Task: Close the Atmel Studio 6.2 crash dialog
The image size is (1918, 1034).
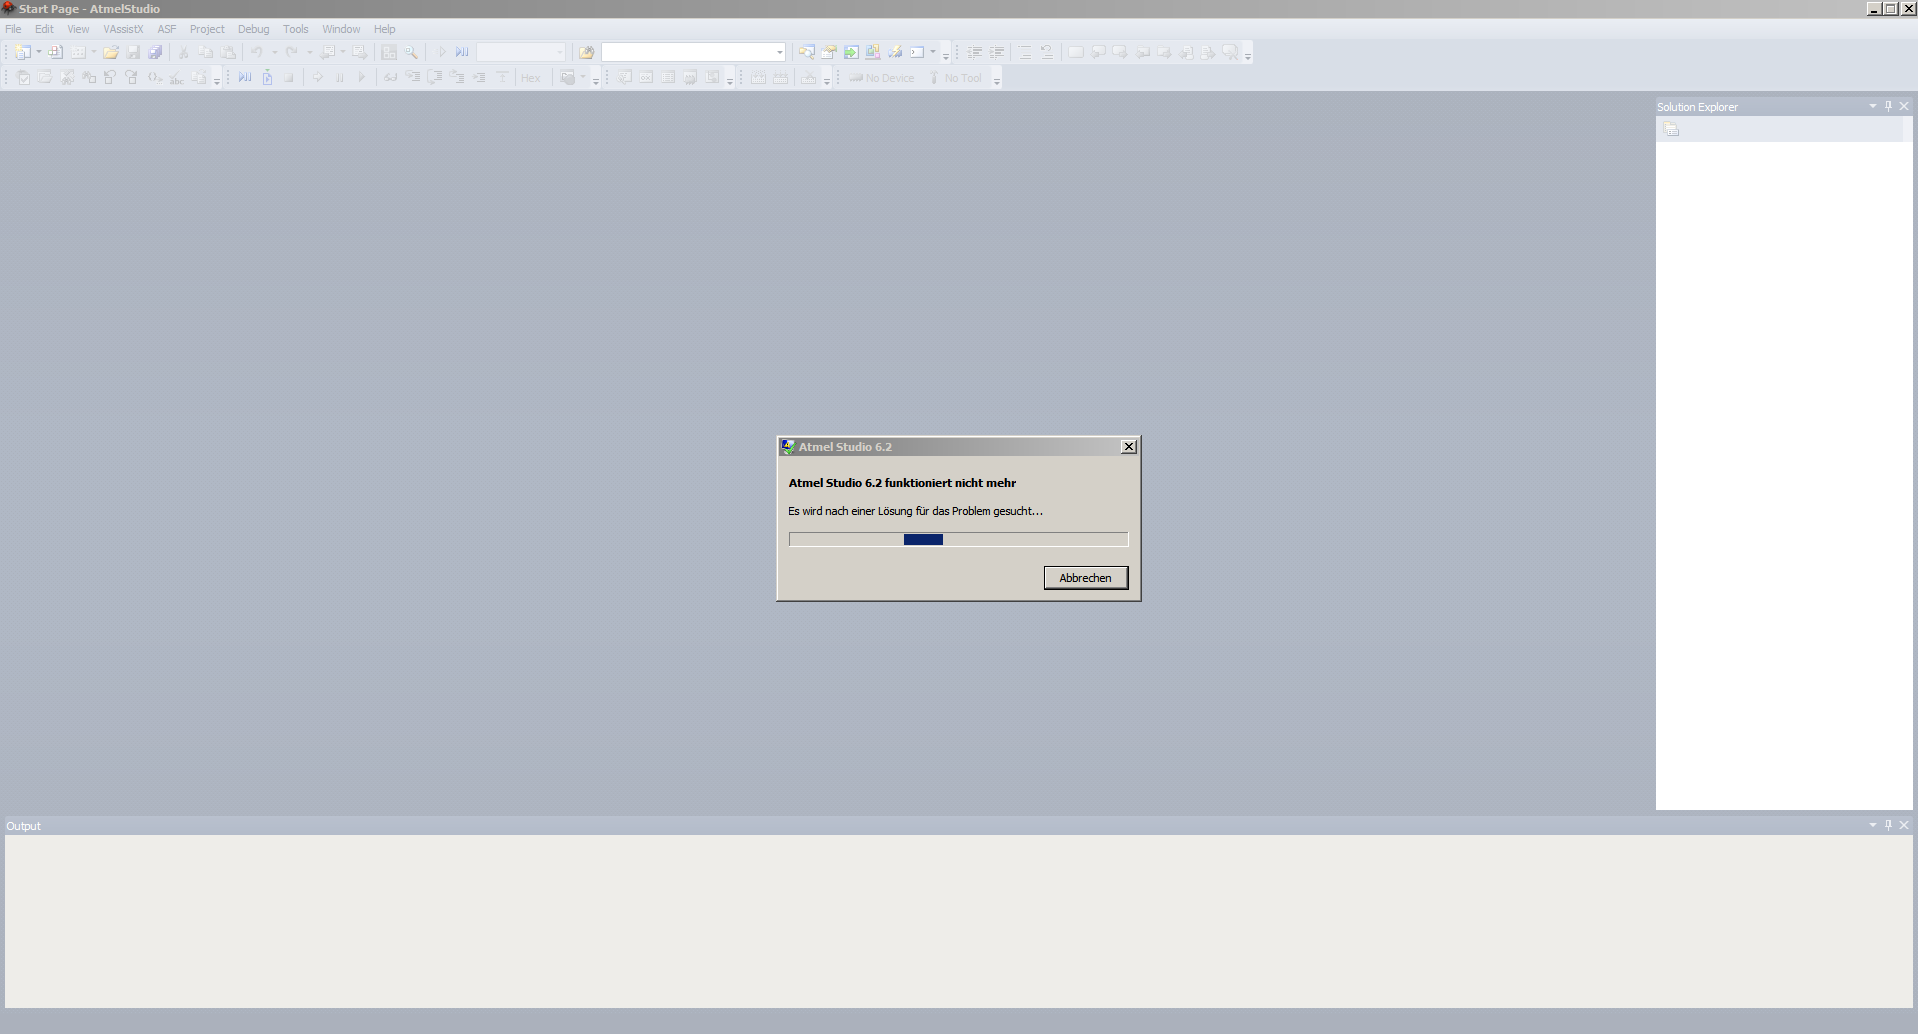Action: coord(1129,447)
